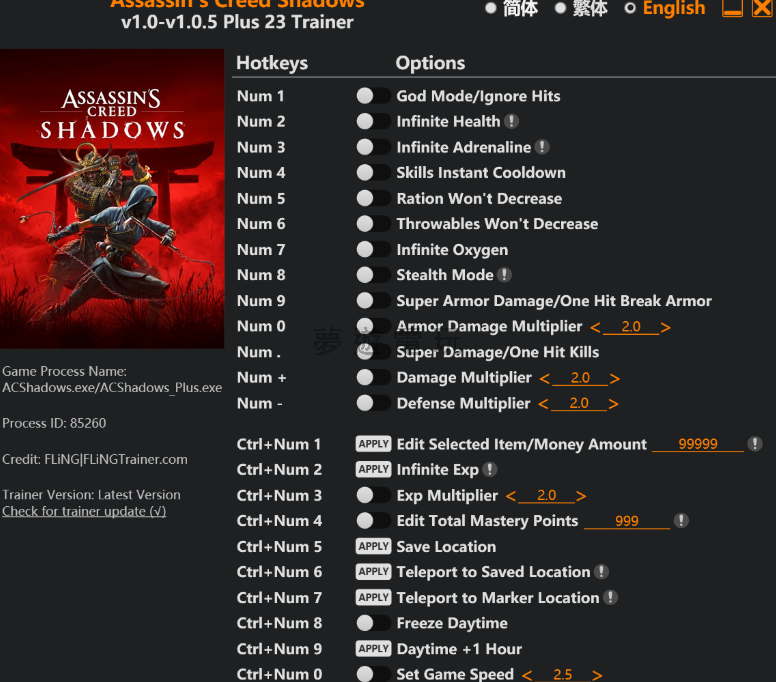Toggle Super Damage/One Hit Kills
Viewport: 776px width, 682px height.
tap(373, 351)
